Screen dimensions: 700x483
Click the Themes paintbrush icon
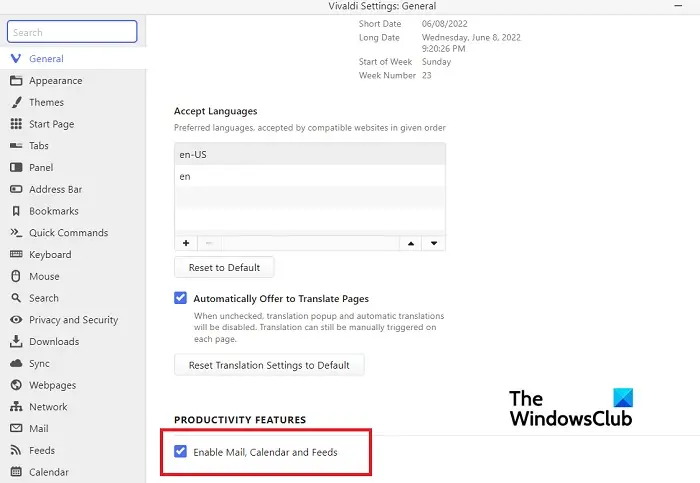coord(16,102)
